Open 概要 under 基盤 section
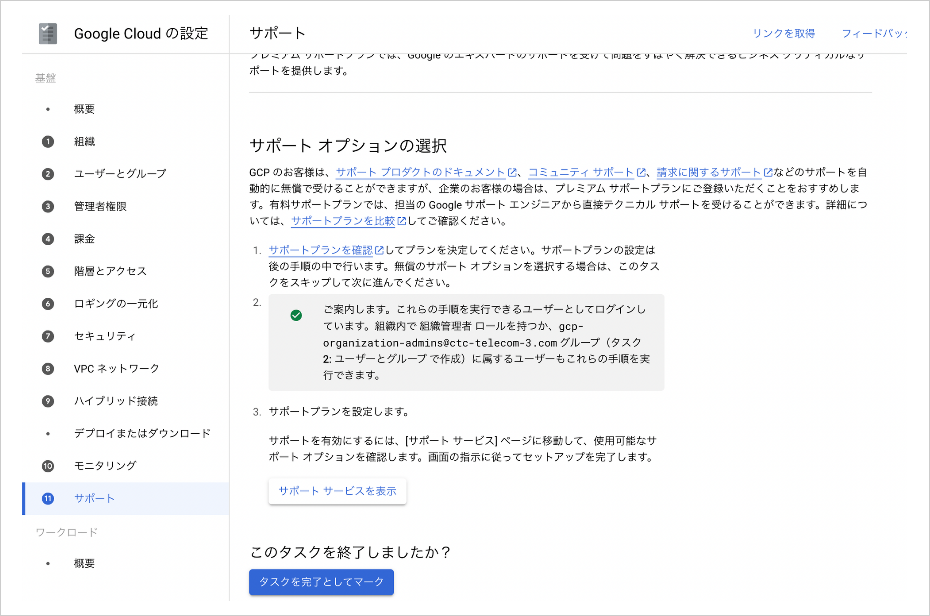This screenshot has width=930, height=616. pyautogui.click(x=84, y=109)
